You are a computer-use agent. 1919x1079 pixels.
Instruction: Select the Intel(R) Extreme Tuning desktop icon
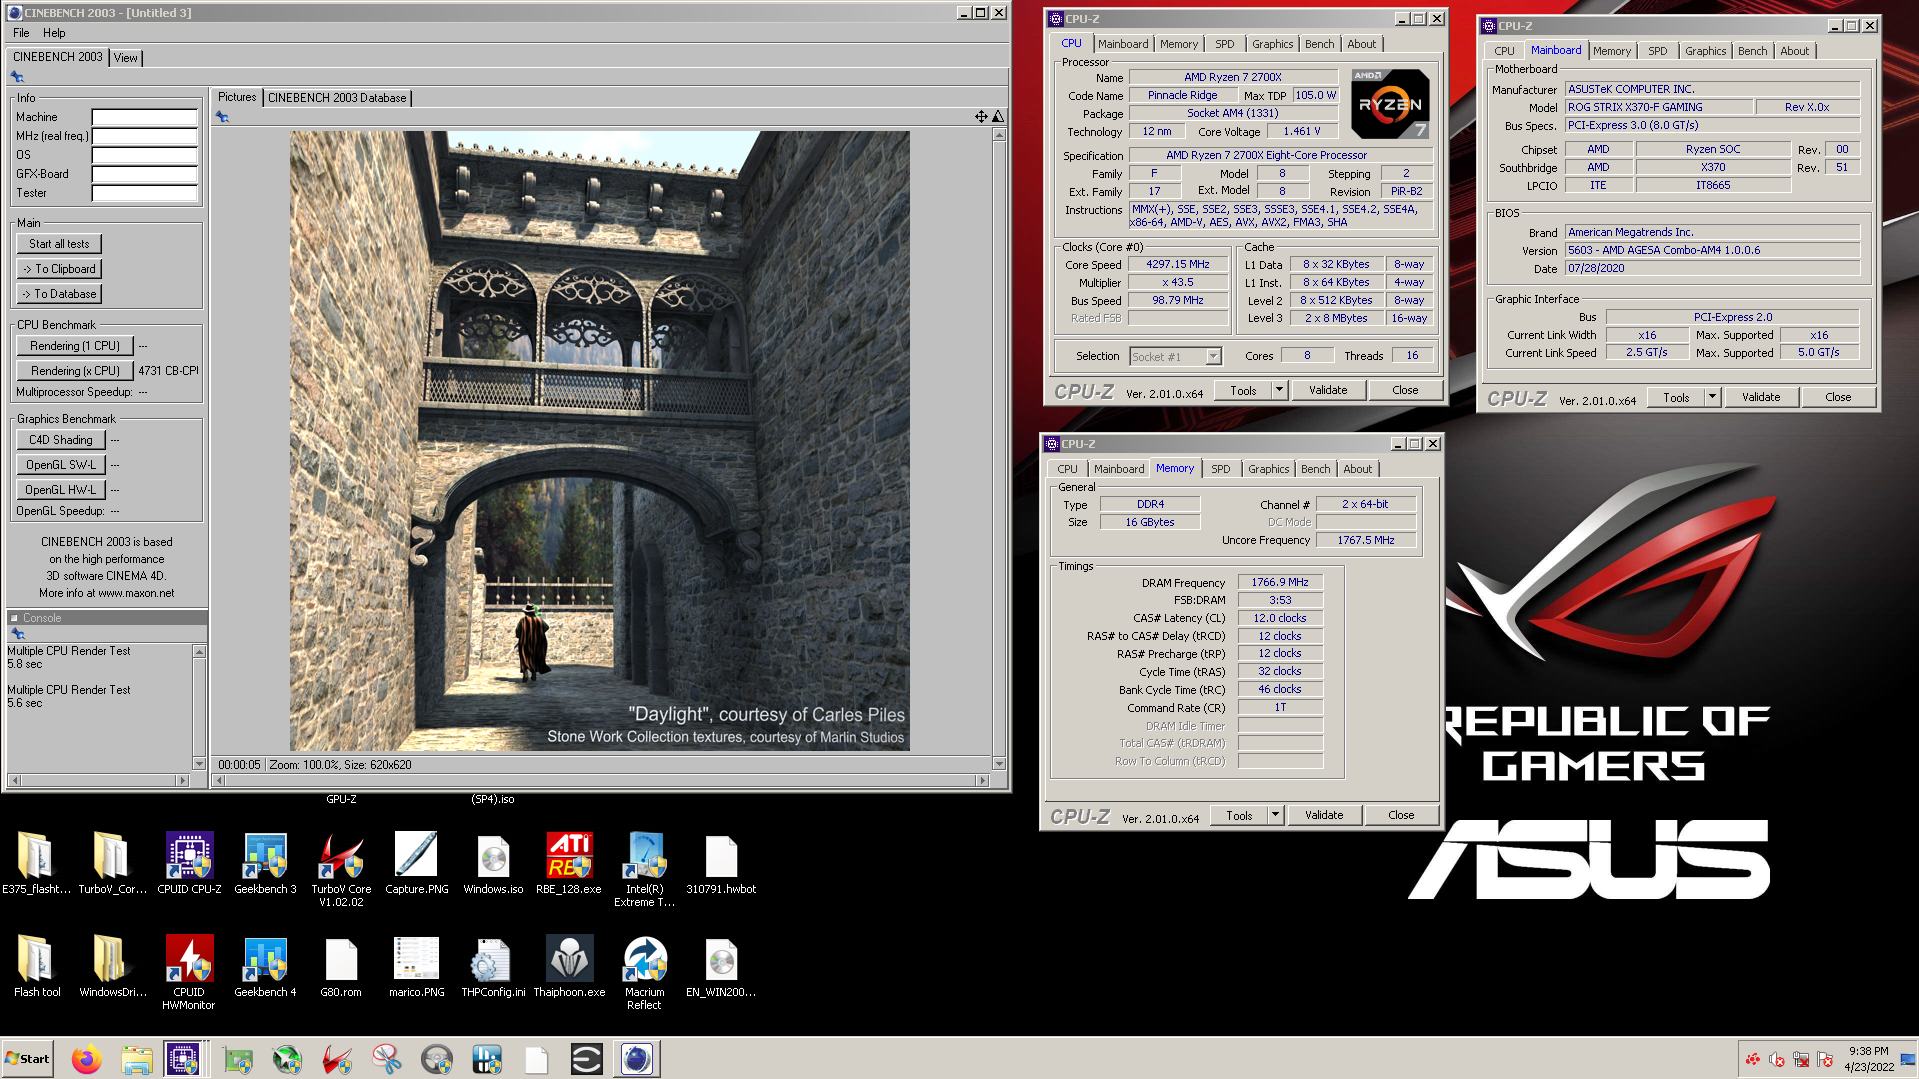pyautogui.click(x=645, y=868)
